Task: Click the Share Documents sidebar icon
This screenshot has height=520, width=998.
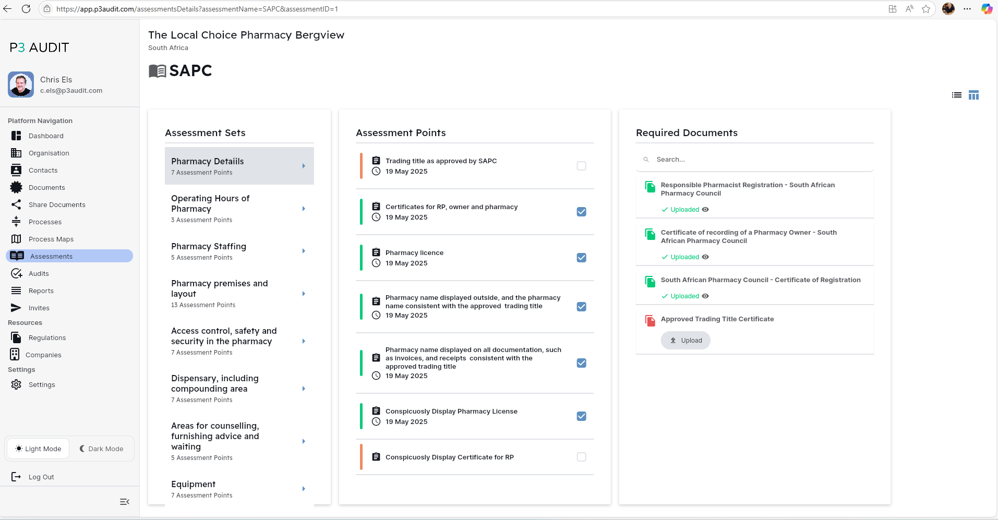Action: (x=16, y=205)
